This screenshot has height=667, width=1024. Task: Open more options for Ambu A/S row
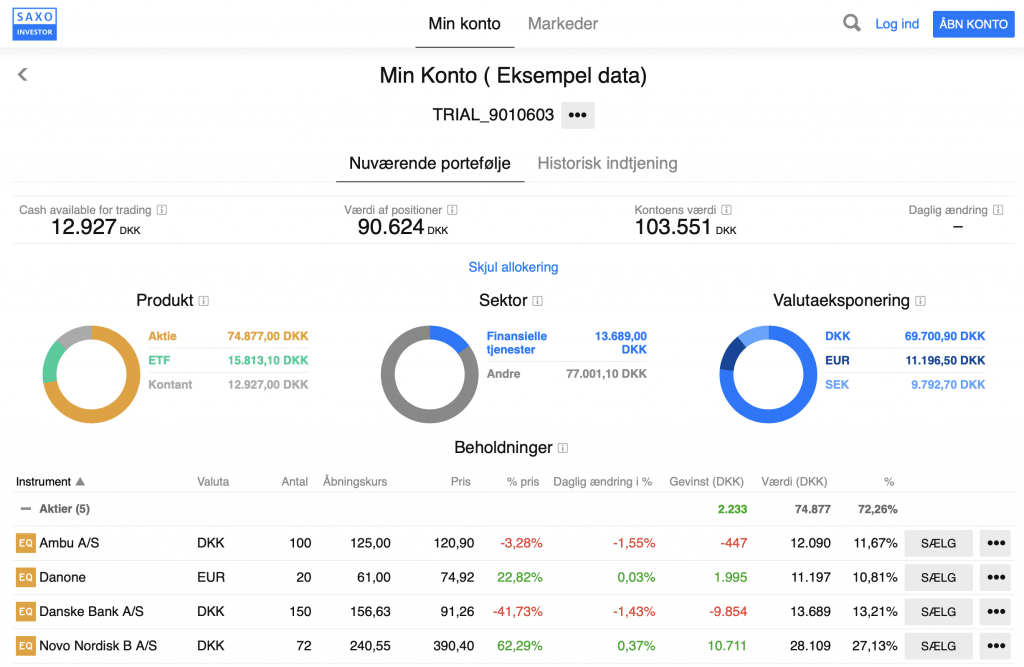point(996,543)
